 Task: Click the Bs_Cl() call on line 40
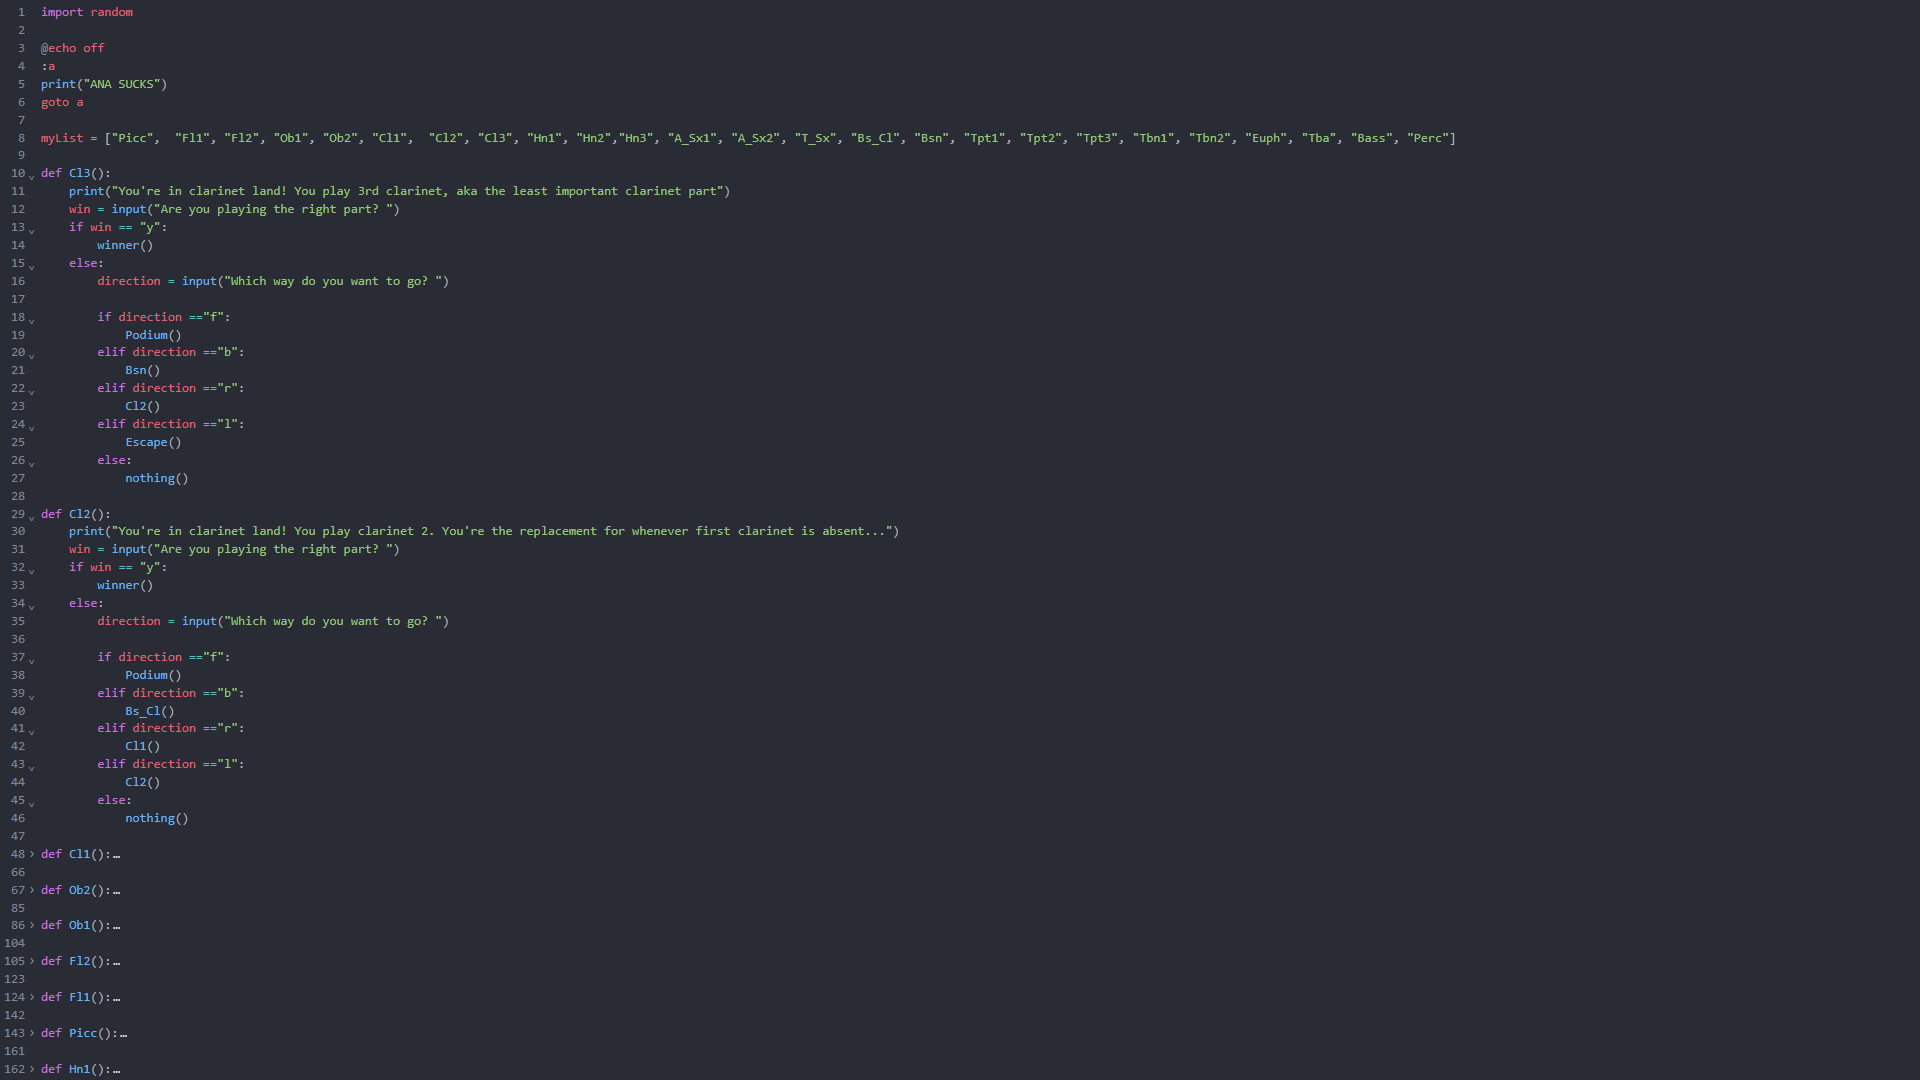(150, 711)
